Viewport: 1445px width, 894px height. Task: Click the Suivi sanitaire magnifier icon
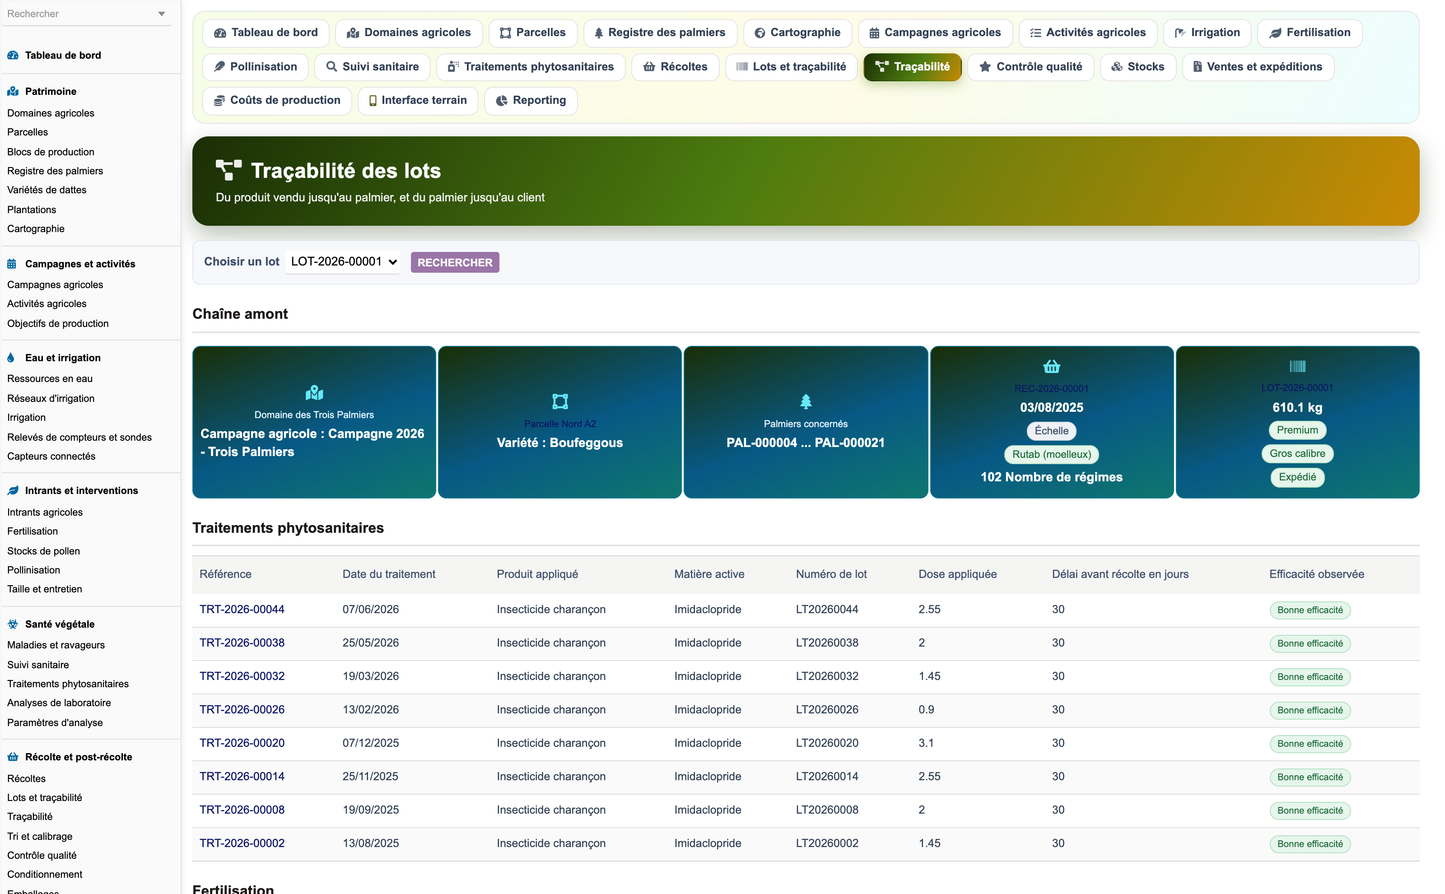[332, 67]
